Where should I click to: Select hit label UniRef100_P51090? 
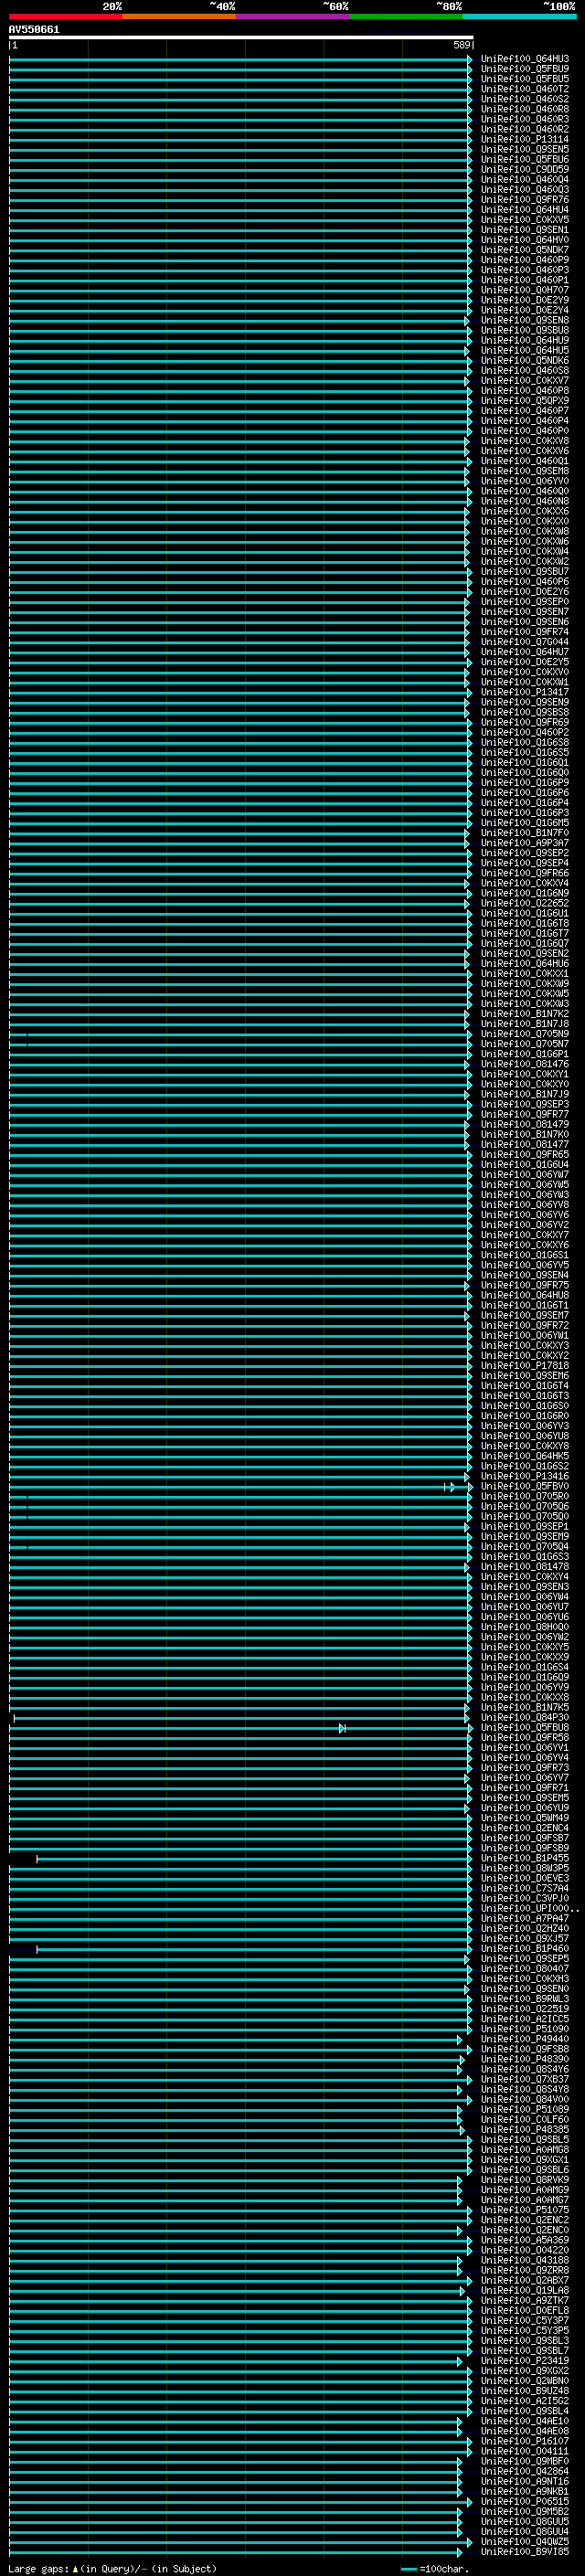point(525,2029)
